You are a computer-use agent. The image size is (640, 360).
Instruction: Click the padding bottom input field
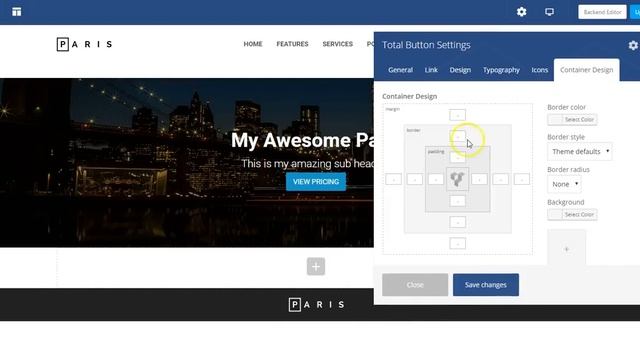coord(457,201)
